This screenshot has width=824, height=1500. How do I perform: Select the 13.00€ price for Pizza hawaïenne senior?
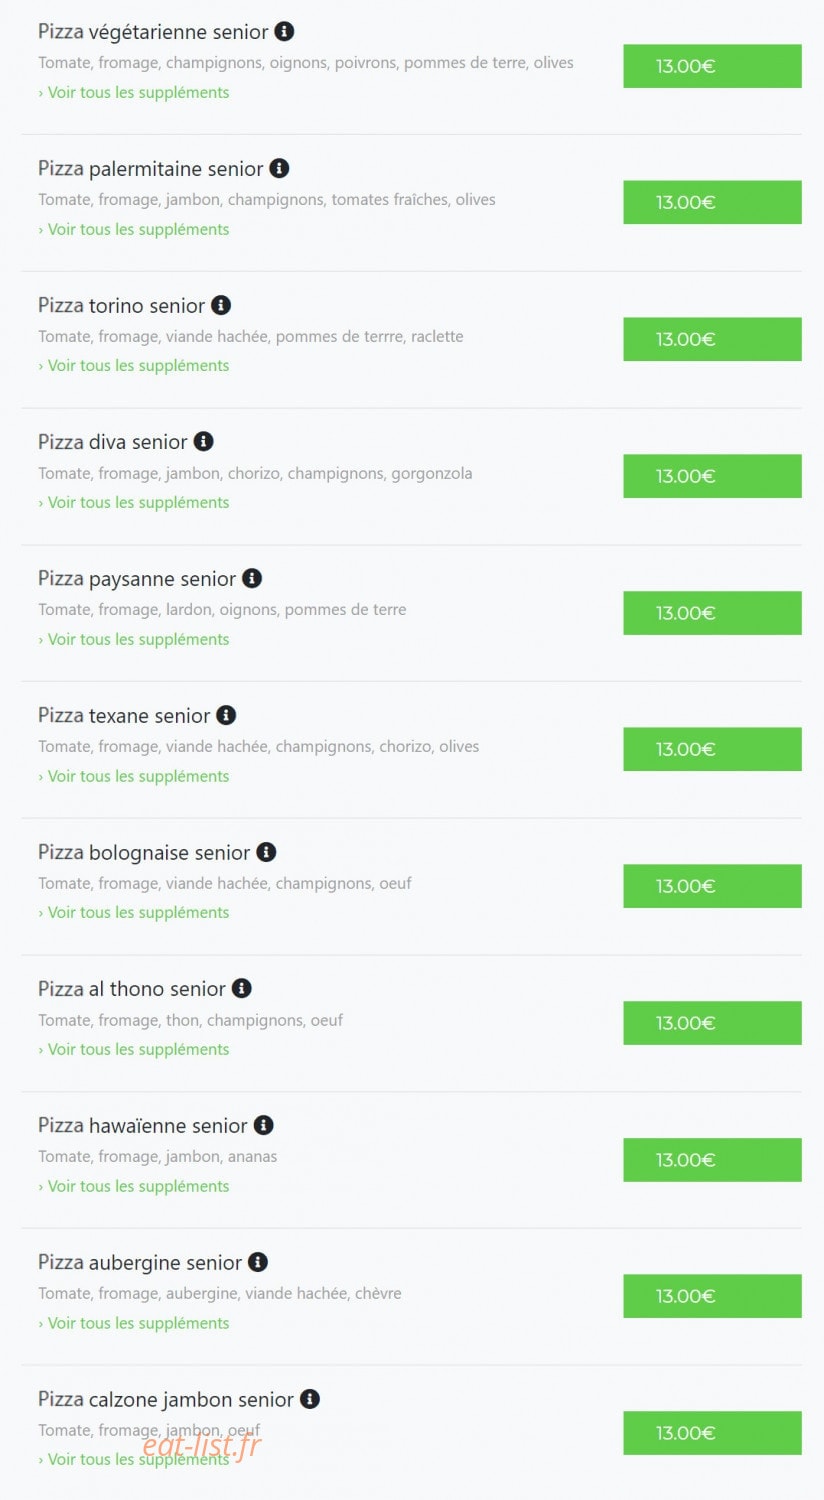pyautogui.click(x=712, y=1160)
